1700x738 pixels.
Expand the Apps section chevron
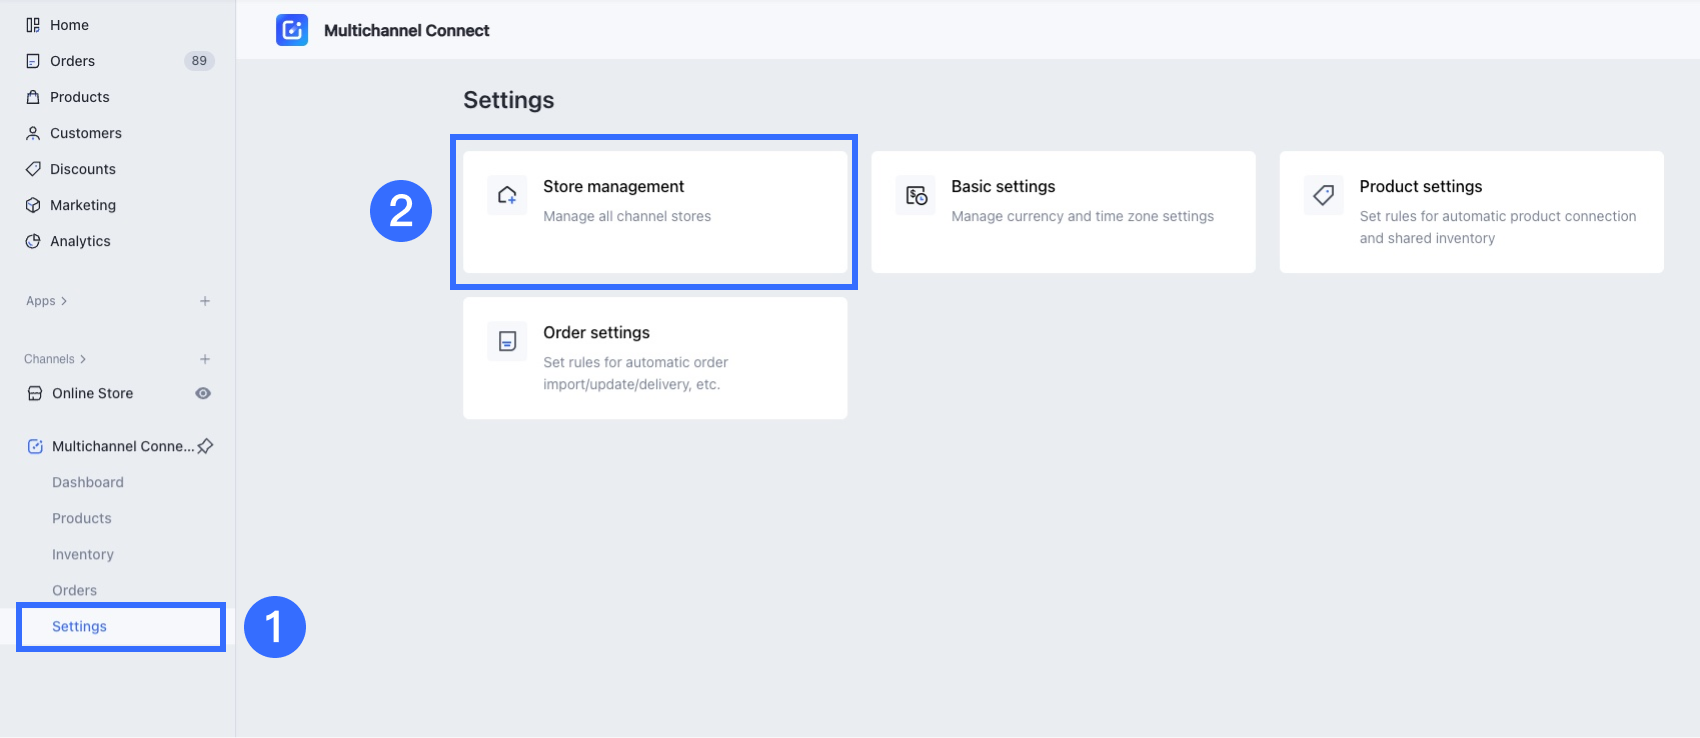(x=64, y=301)
